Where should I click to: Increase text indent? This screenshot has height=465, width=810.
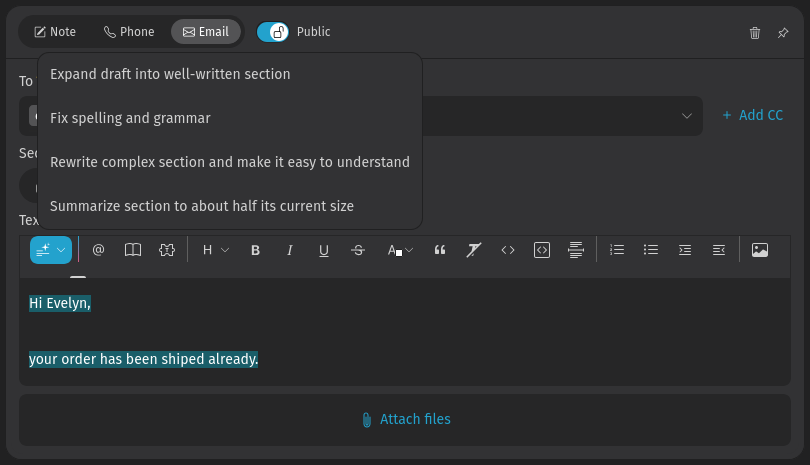click(x=685, y=250)
